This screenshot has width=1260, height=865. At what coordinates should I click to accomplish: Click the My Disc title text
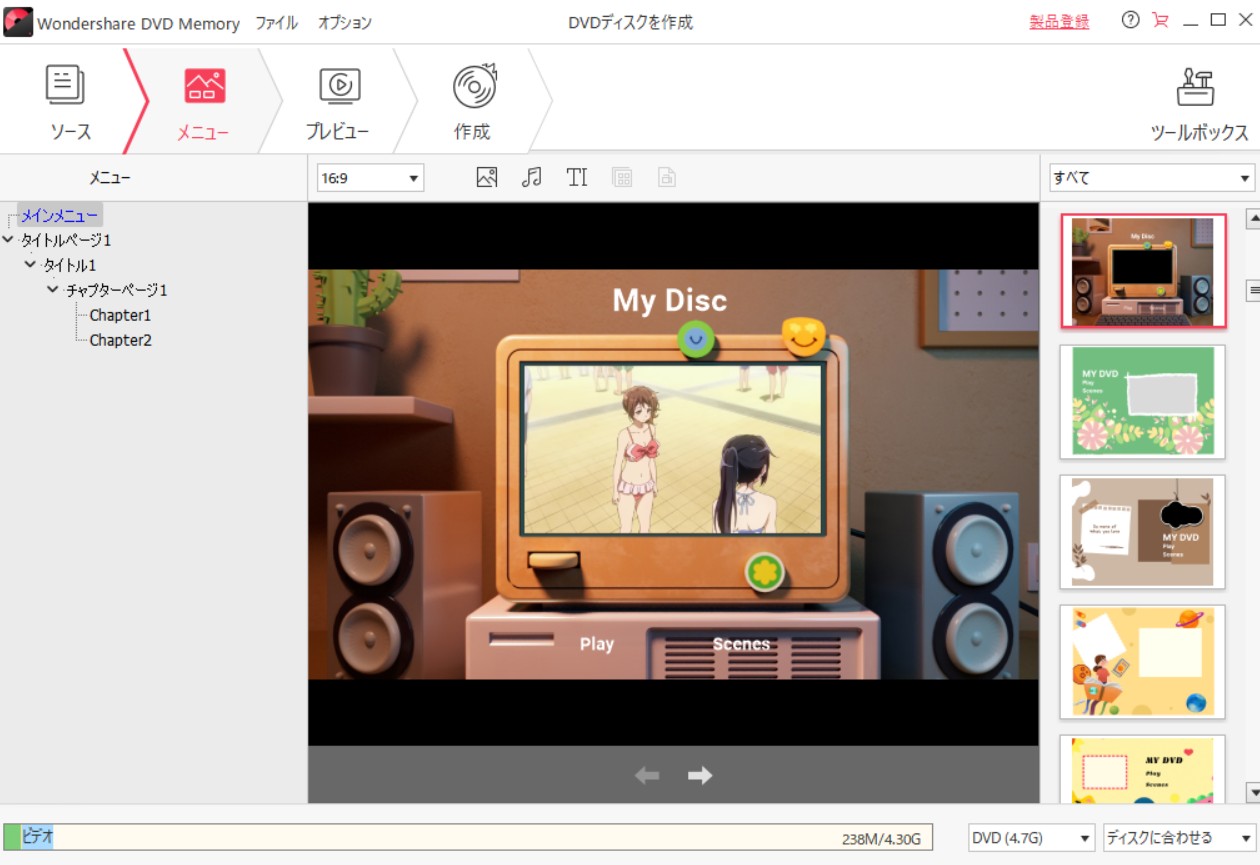pos(670,300)
